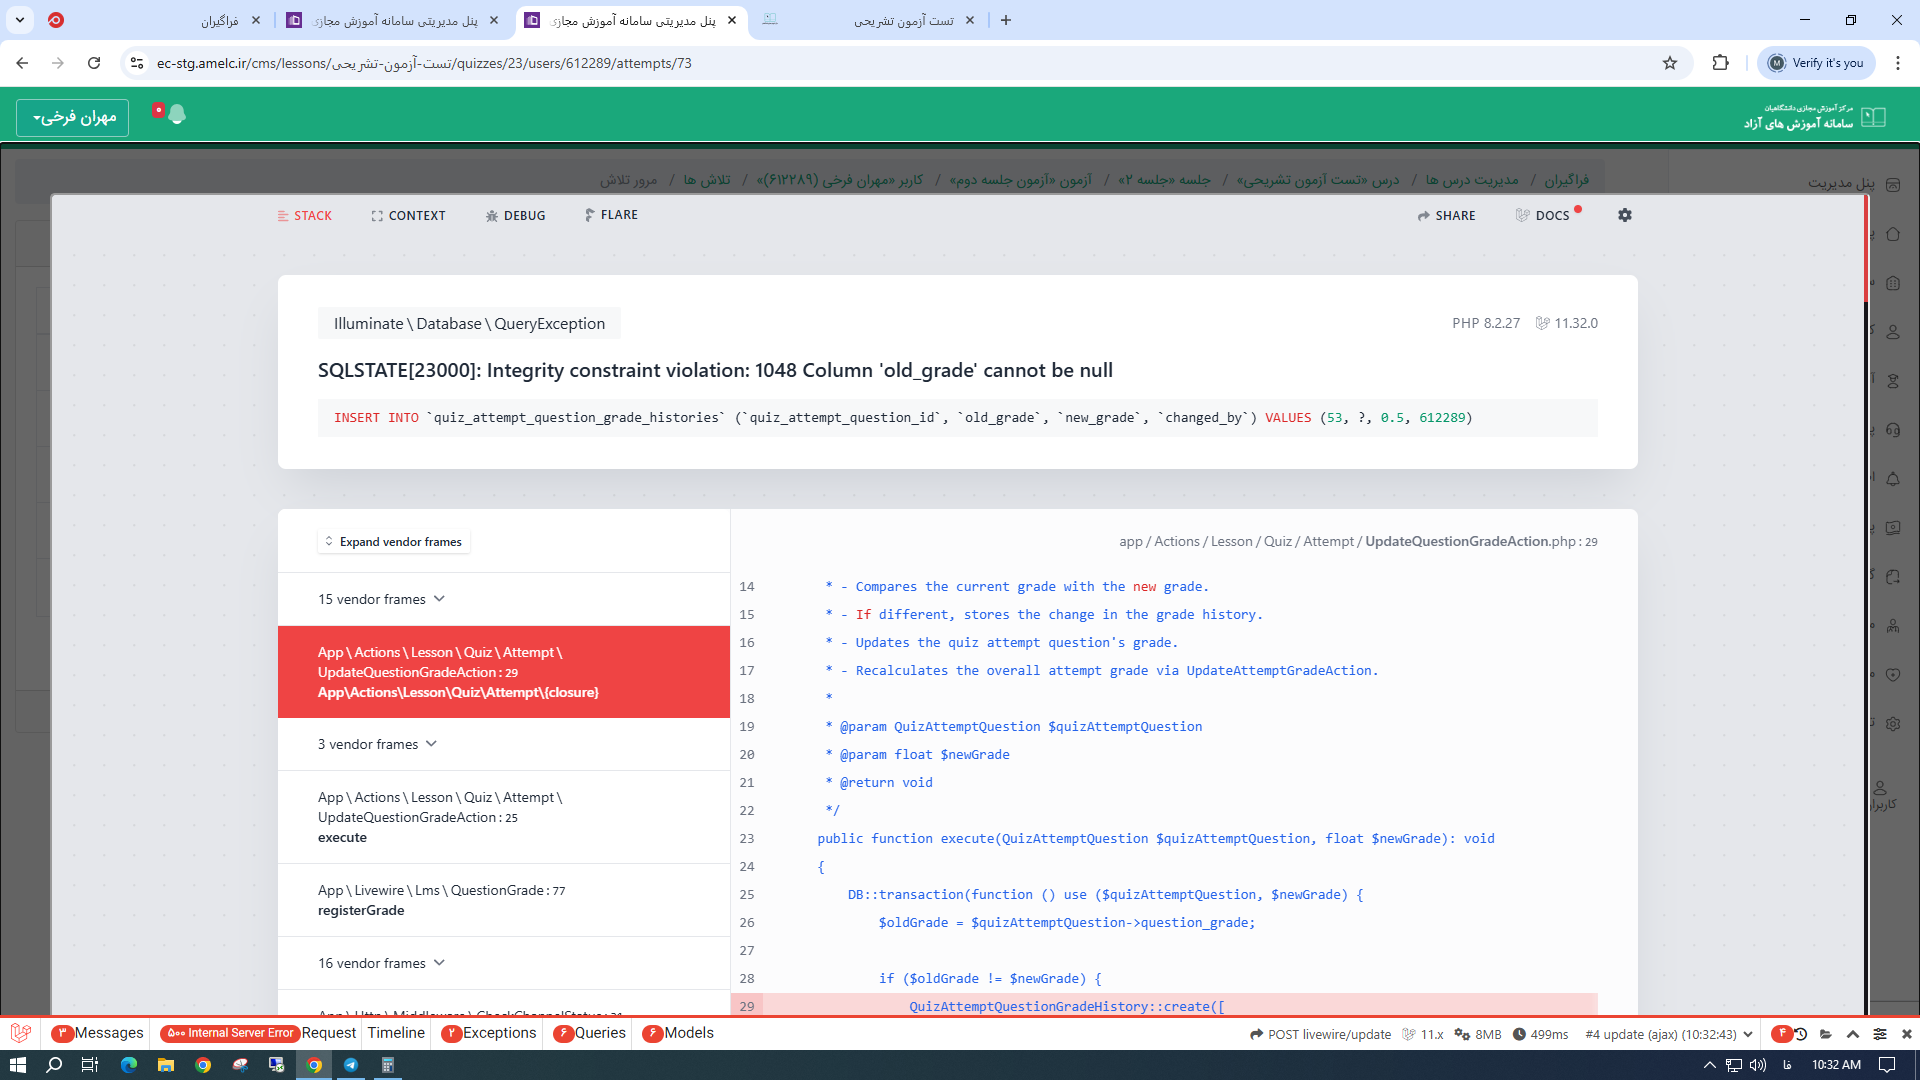Image resolution: width=1920 pixels, height=1080 pixels.
Task: Click debugbar open folder icon
Action: point(1826,1034)
